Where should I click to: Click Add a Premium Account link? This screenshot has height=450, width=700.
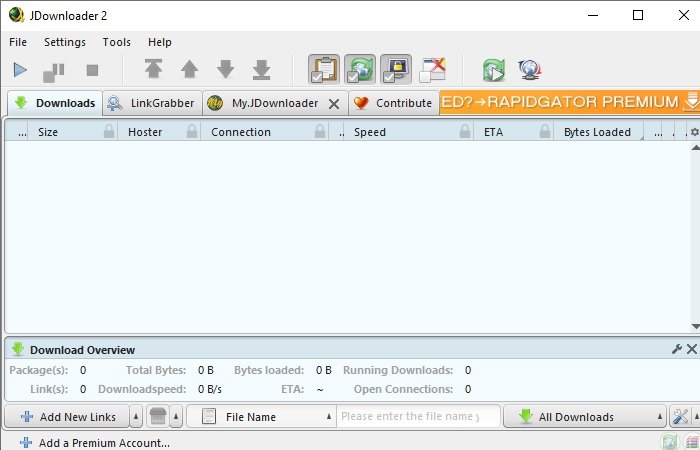[x=95, y=443]
